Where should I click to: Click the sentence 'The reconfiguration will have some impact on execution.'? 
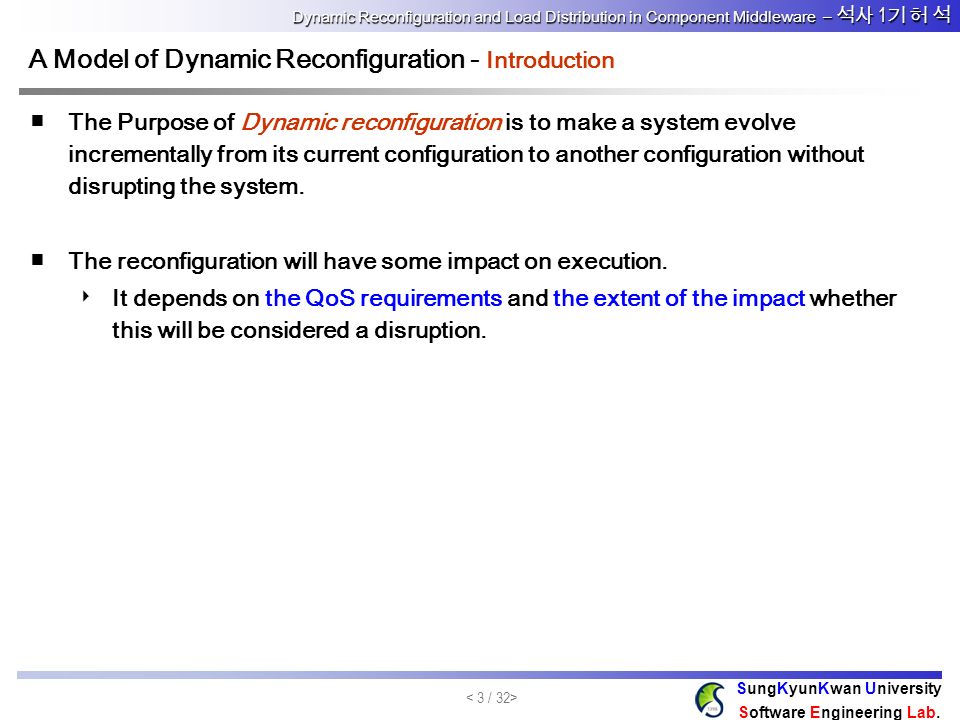367,261
